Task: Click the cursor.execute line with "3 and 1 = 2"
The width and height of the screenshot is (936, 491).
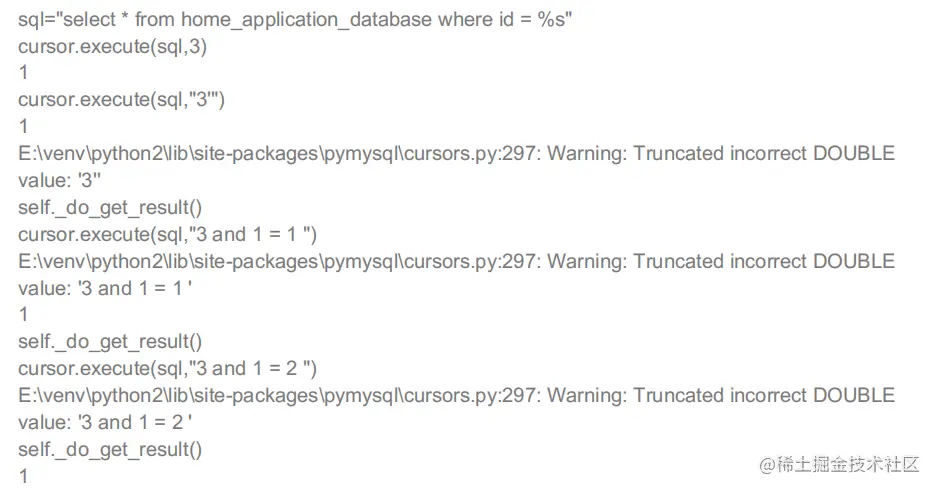Action: pyautogui.click(x=167, y=369)
